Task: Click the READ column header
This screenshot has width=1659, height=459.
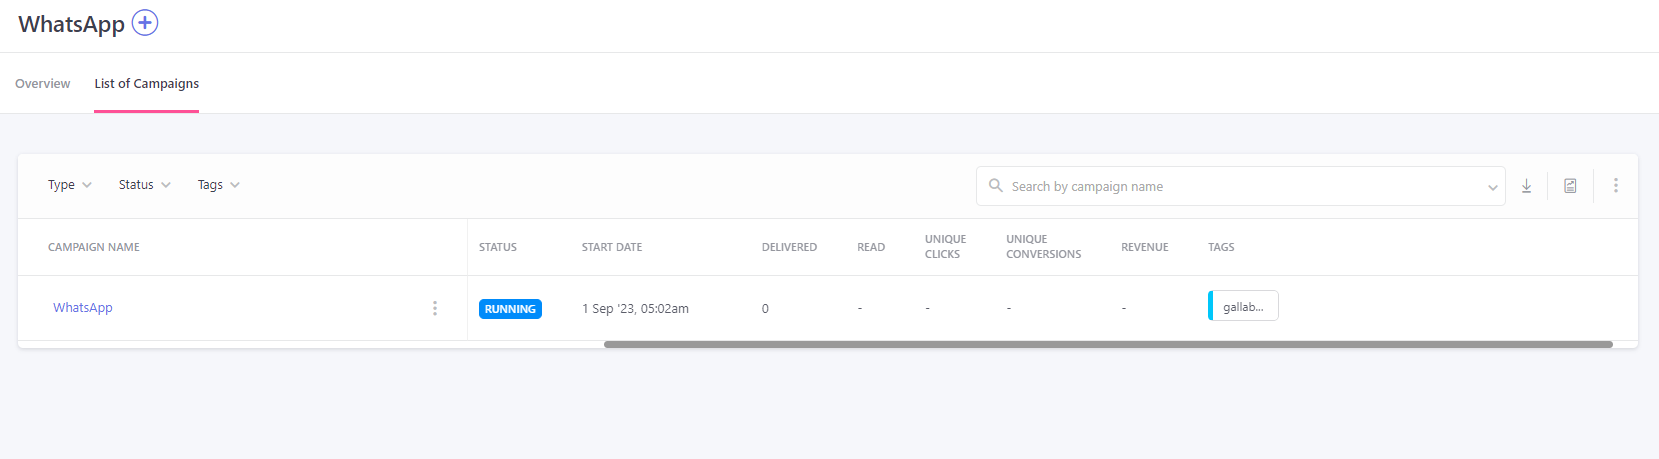Action: [x=871, y=247]
